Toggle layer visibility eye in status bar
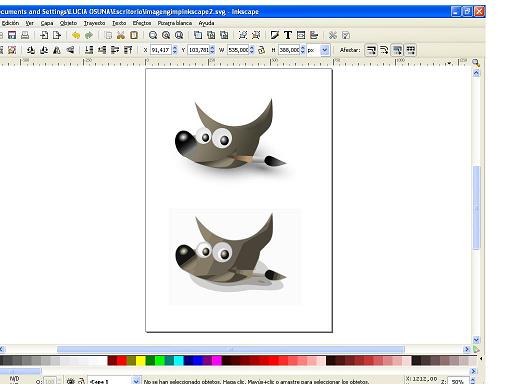This screenshot has height=384, width=512. (x=71, y=381)
